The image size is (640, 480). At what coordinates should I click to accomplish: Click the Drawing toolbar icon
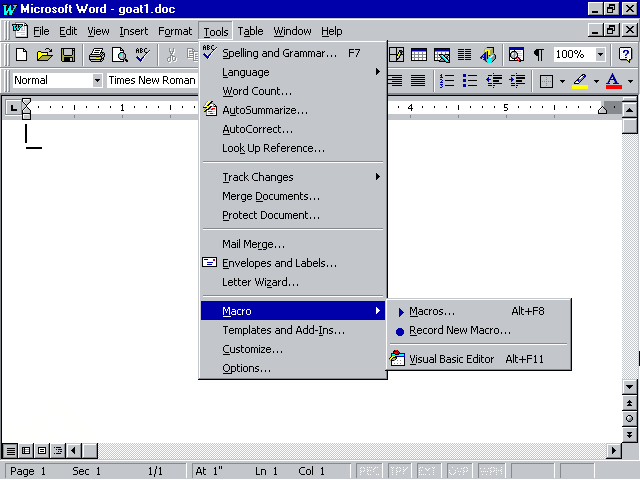point(488,54)
